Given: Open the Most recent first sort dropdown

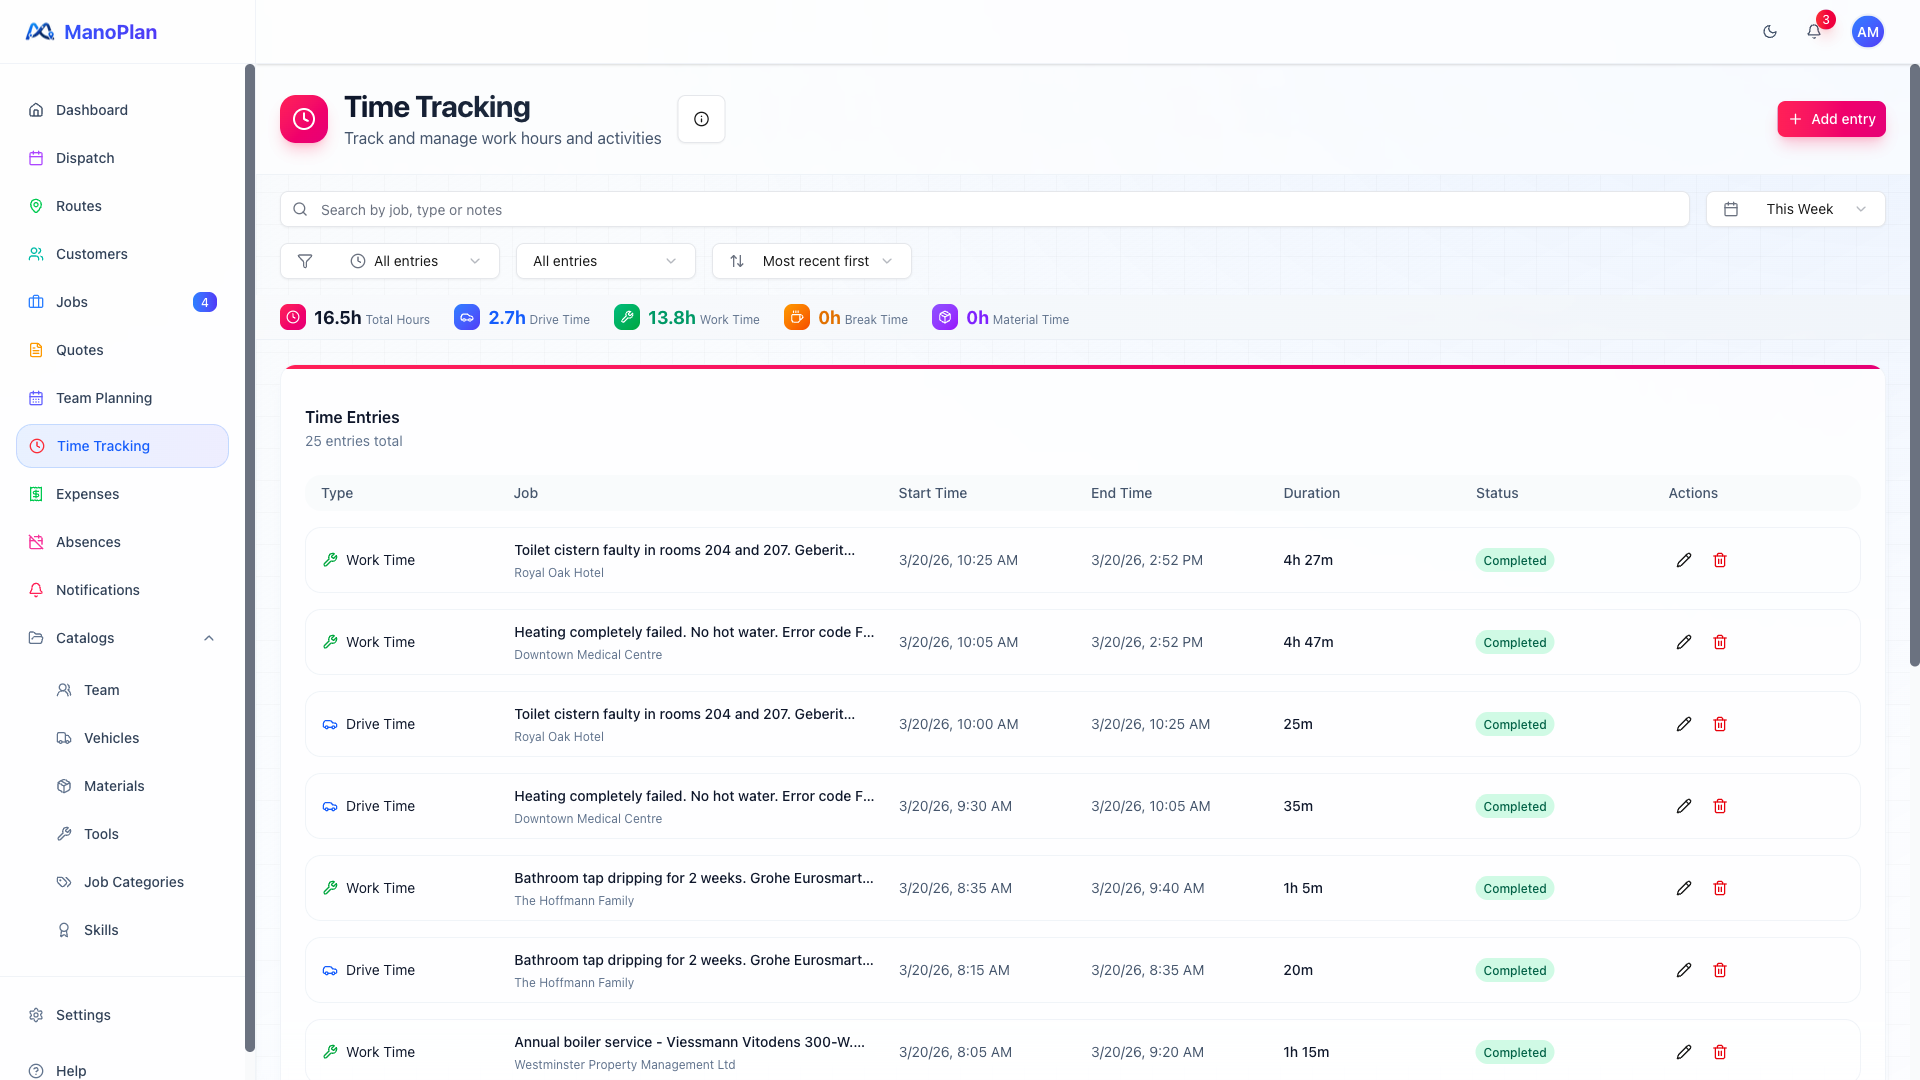Looking at the screenshot, I should click(811, 261).
